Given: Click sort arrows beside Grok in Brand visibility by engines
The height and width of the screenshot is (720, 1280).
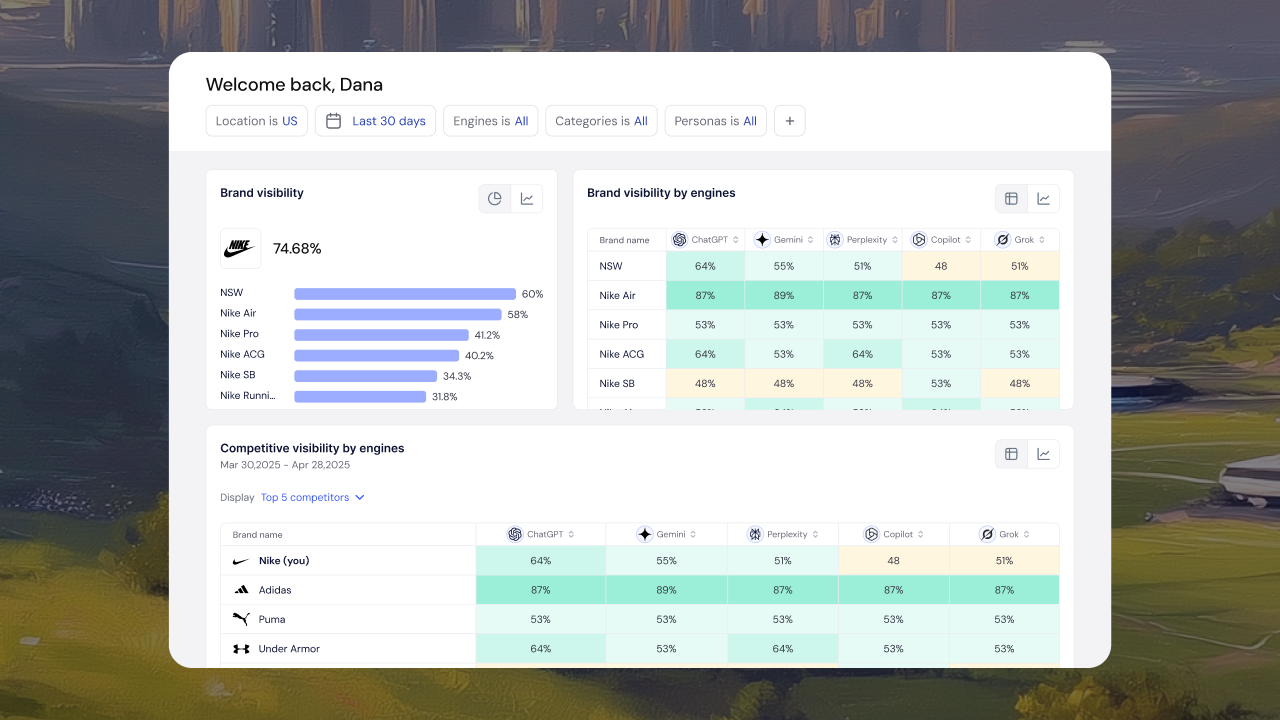Looking at the screenshot, I should tap(1042, 240).
